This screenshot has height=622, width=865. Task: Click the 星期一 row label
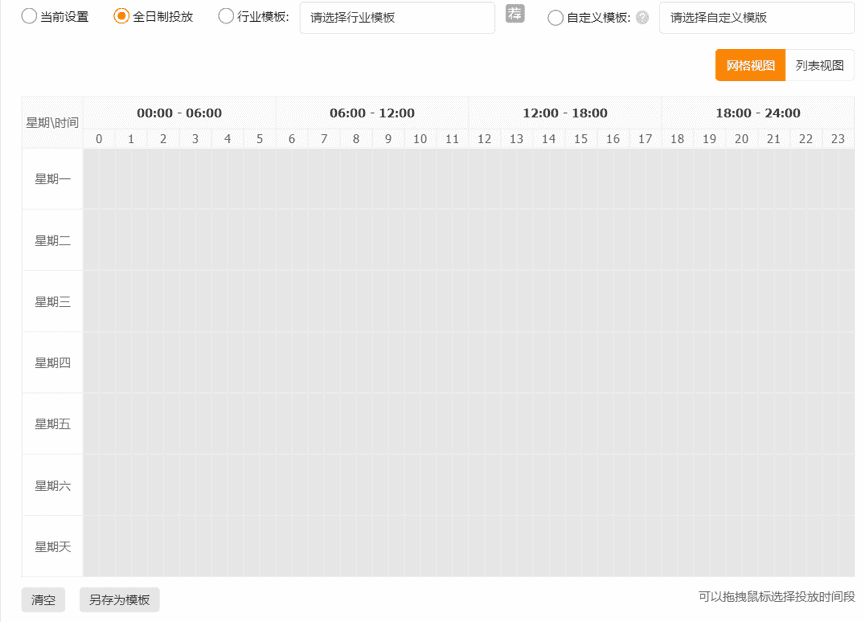52,179
